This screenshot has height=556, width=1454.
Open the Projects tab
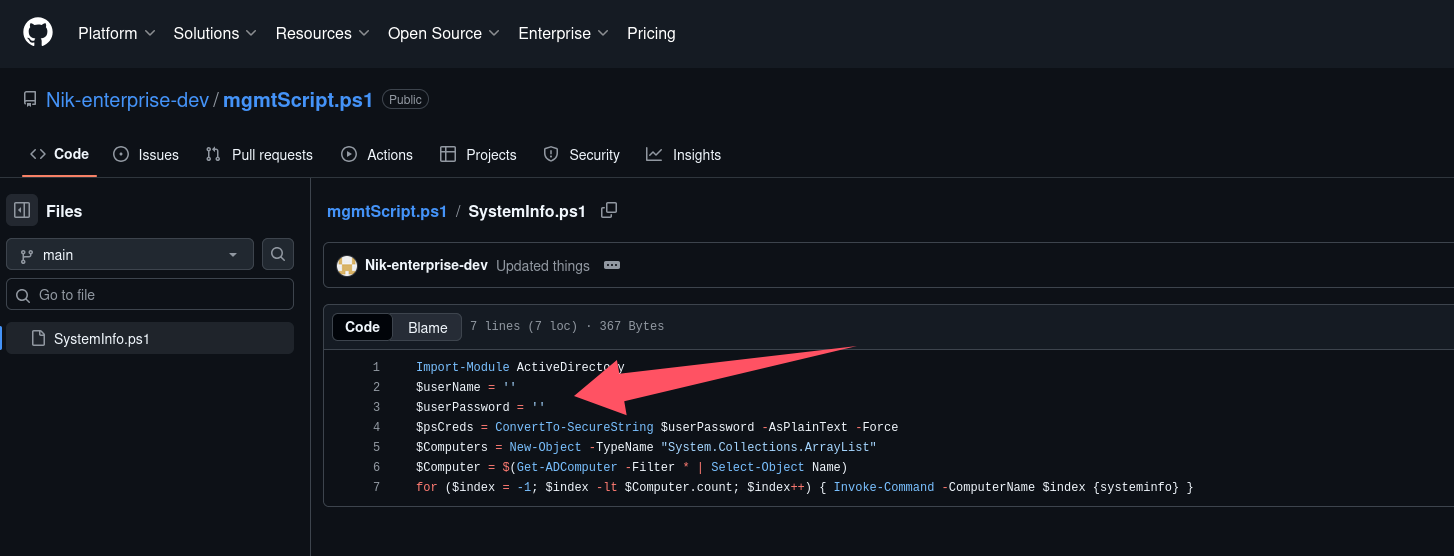coord(478,155)
